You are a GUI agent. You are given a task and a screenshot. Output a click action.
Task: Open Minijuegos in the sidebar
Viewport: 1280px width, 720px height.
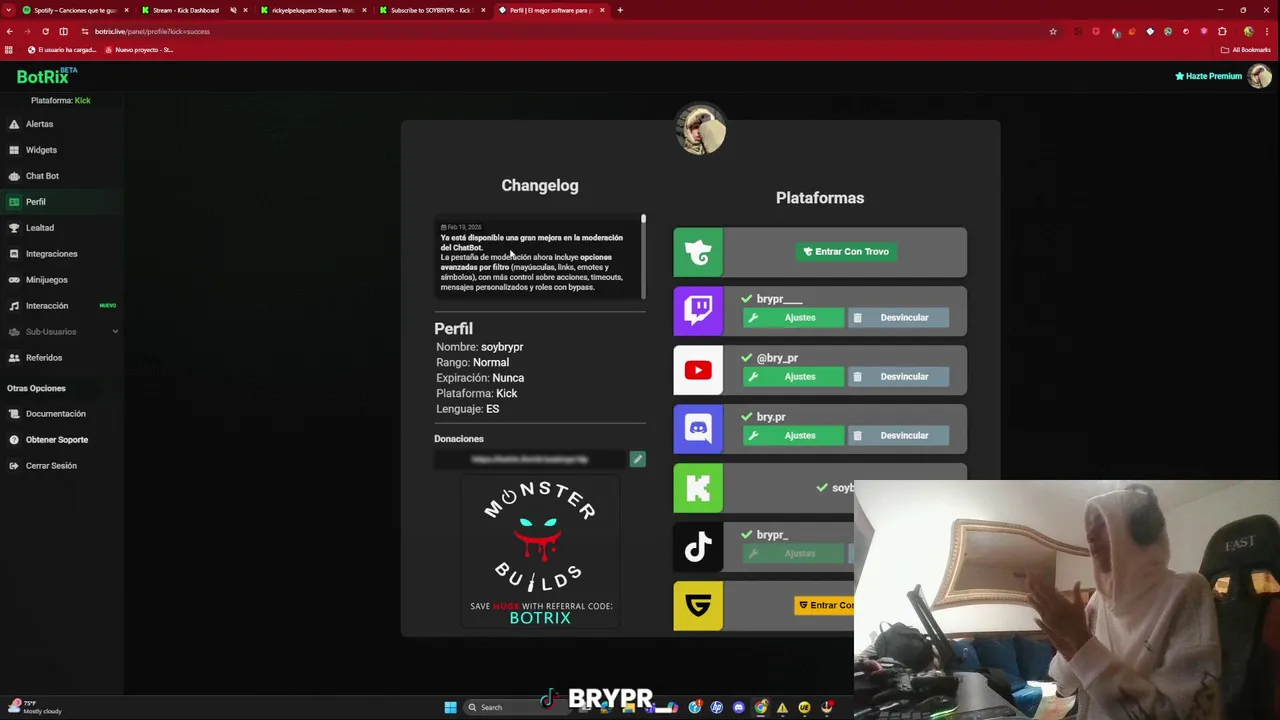(47, 280)
